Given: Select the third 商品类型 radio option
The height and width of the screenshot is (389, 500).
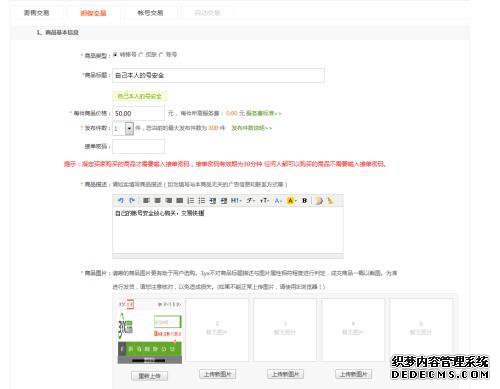Looking at the screenshot, I should click(161, 55).
